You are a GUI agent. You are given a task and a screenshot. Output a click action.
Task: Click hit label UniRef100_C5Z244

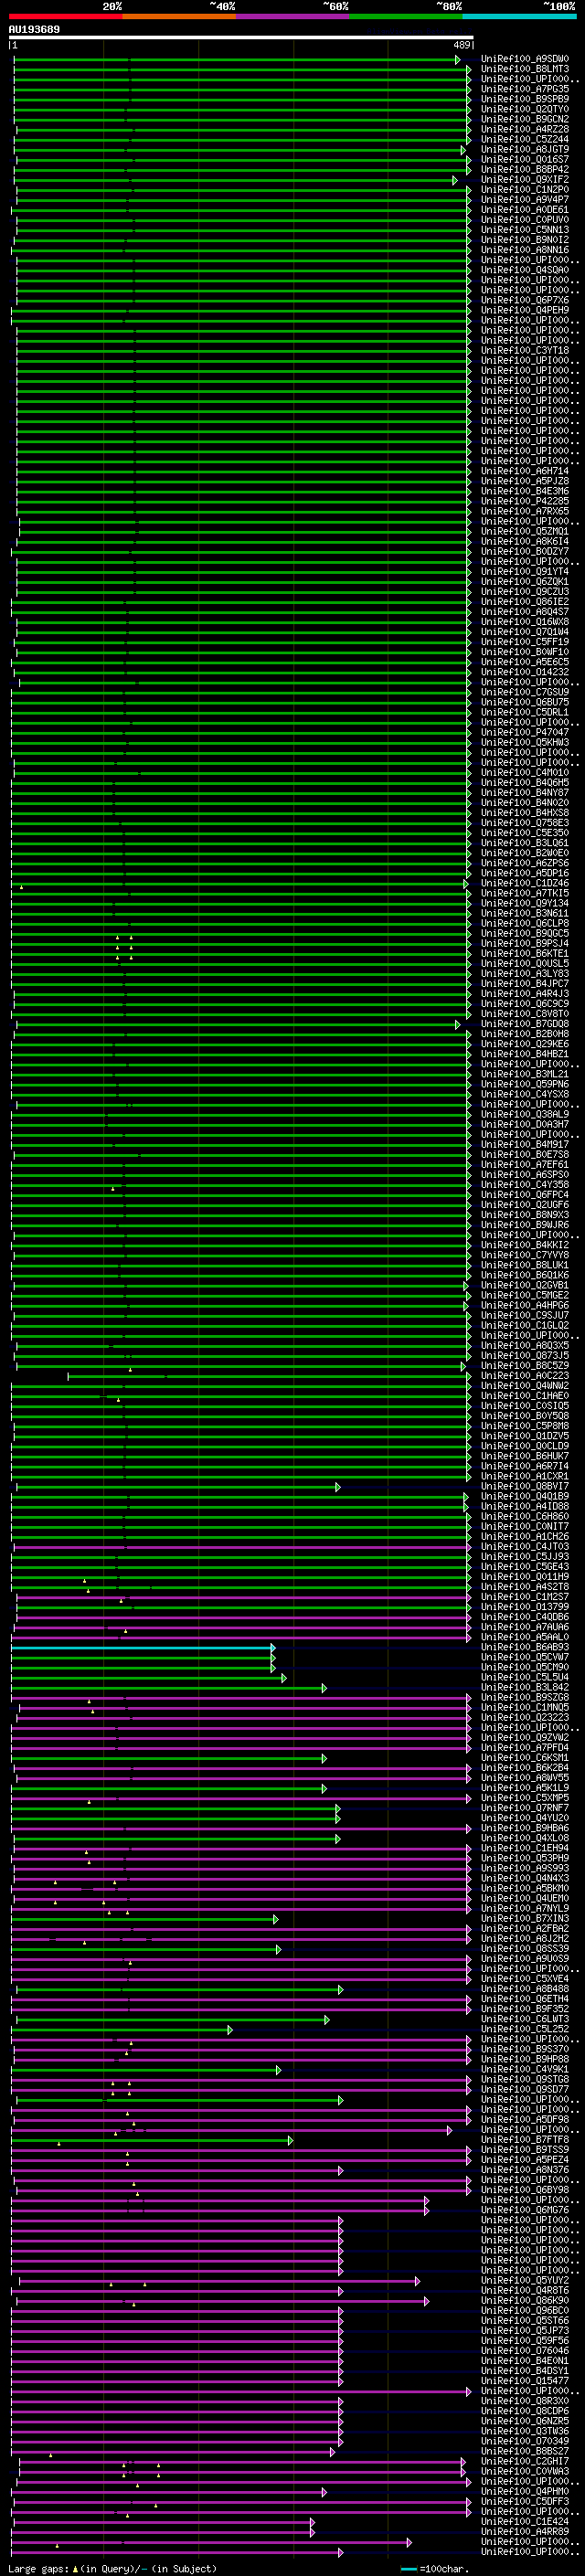point(525,139)
